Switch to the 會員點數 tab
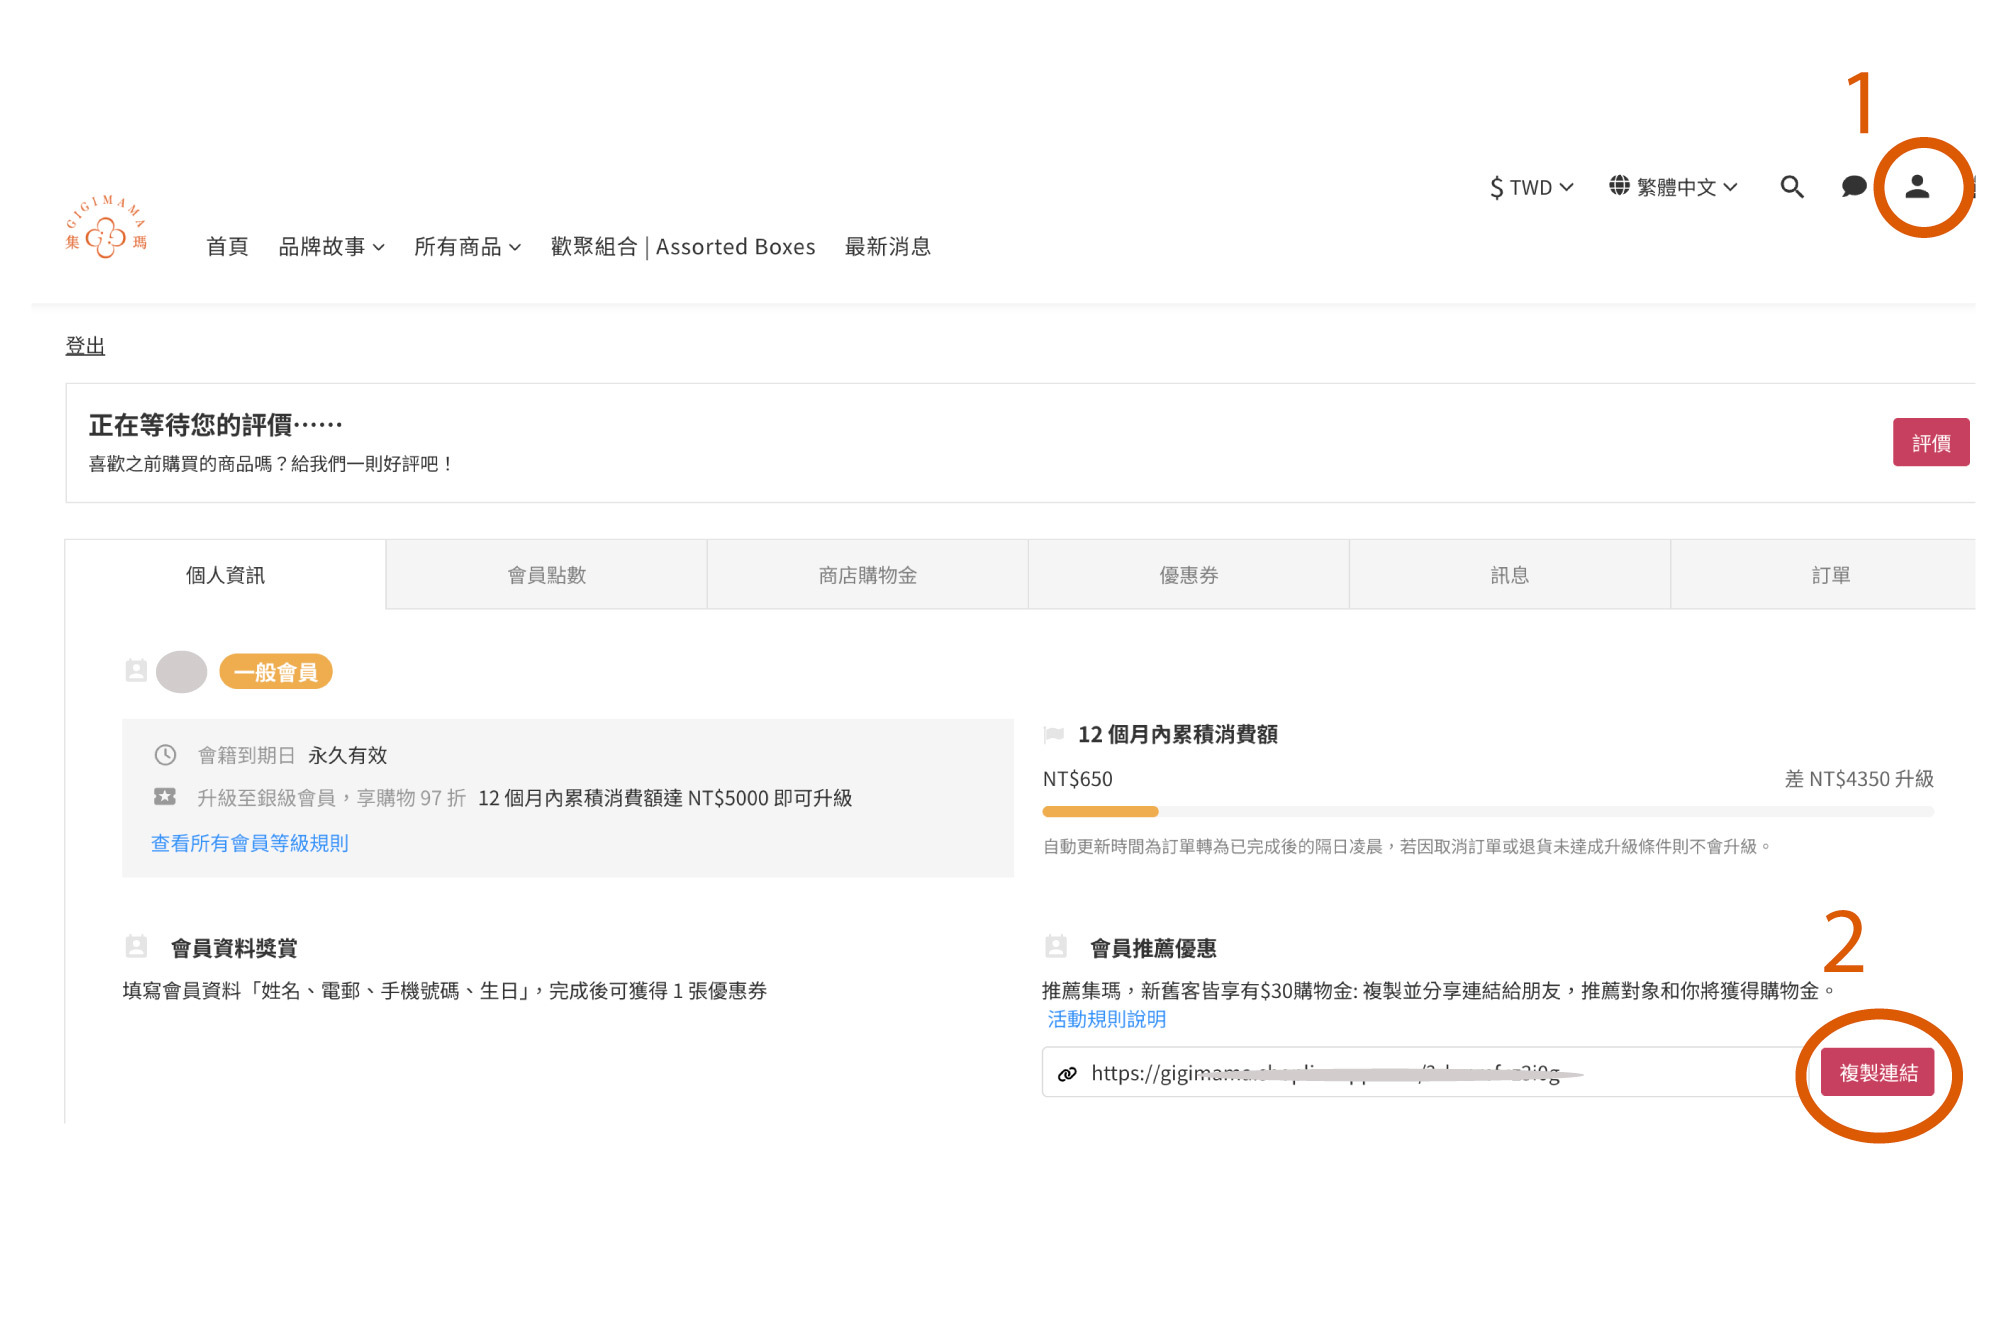This screenshot has height=1322, width=2000. pyautogui.click(x=546, y=575)
